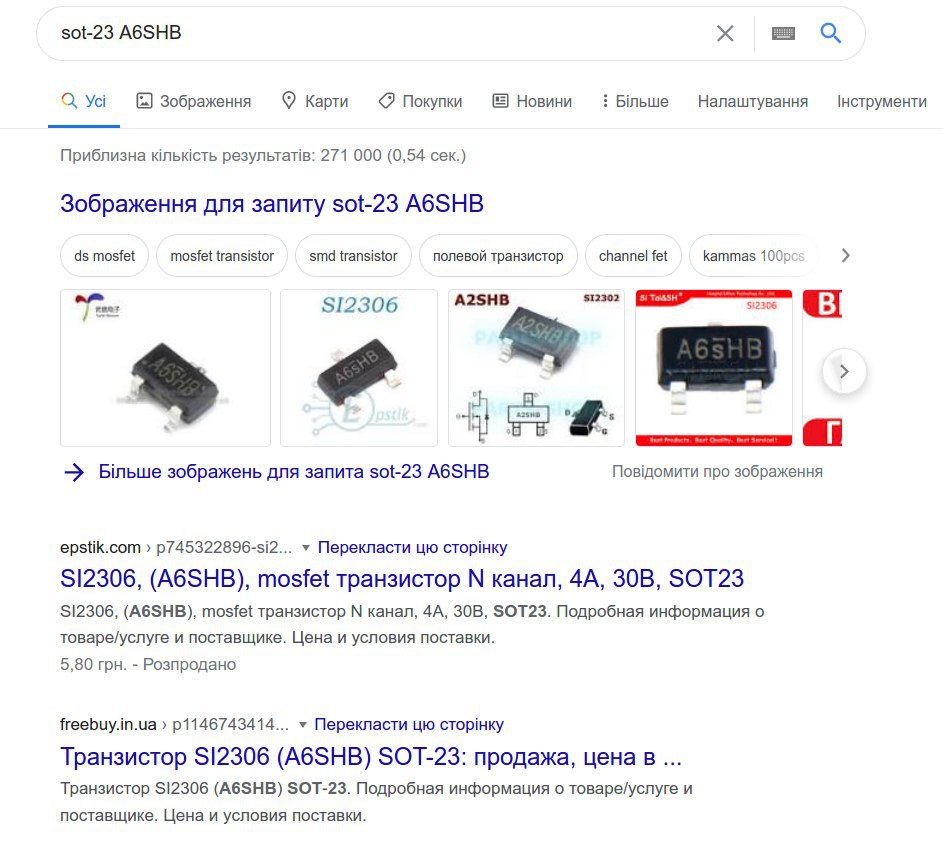The height and width of the screenshot is (848, 943).
Task: Switch to the Карти tab
Action: 315,101
